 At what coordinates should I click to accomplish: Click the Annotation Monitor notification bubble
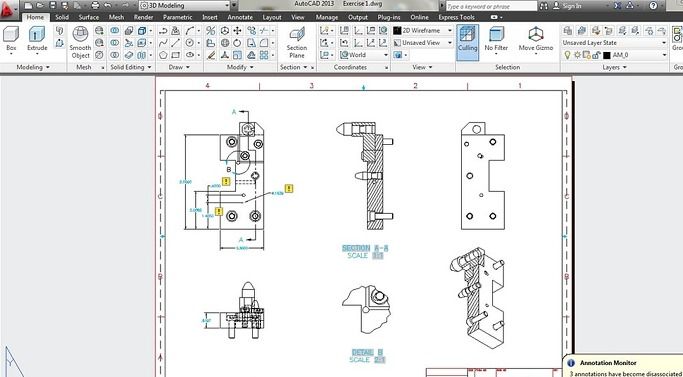(x=623, y=366)
